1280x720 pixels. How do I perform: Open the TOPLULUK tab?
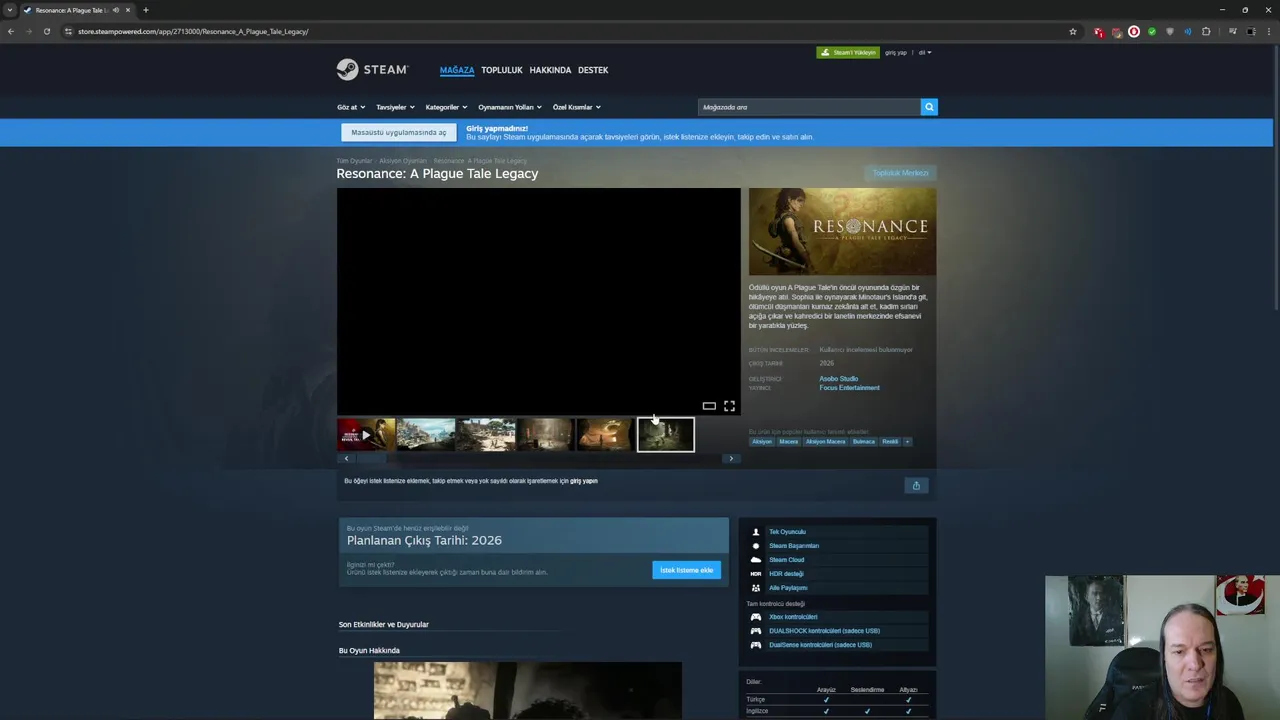tap(502, 70)
